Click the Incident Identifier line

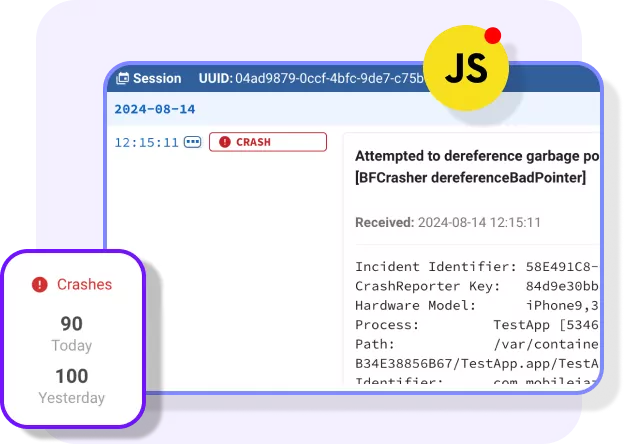tap(477, 267)
